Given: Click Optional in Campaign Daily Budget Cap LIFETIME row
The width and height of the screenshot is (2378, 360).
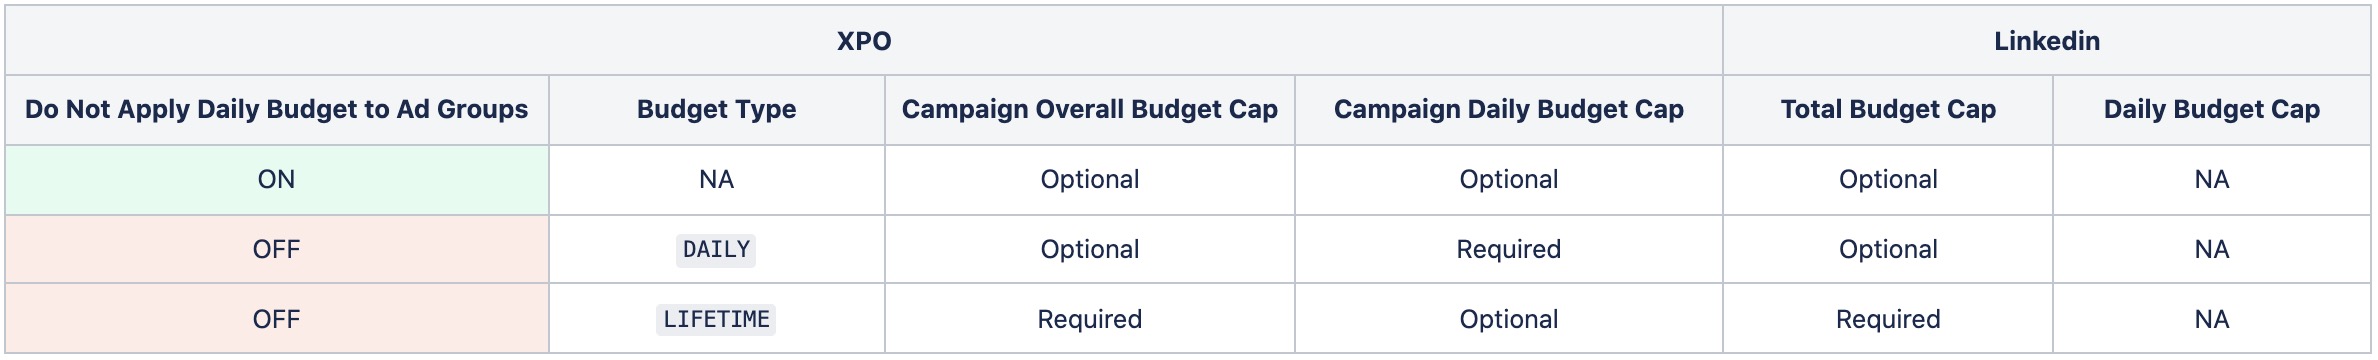Looking at the screenshot, I should (1509, 319).
